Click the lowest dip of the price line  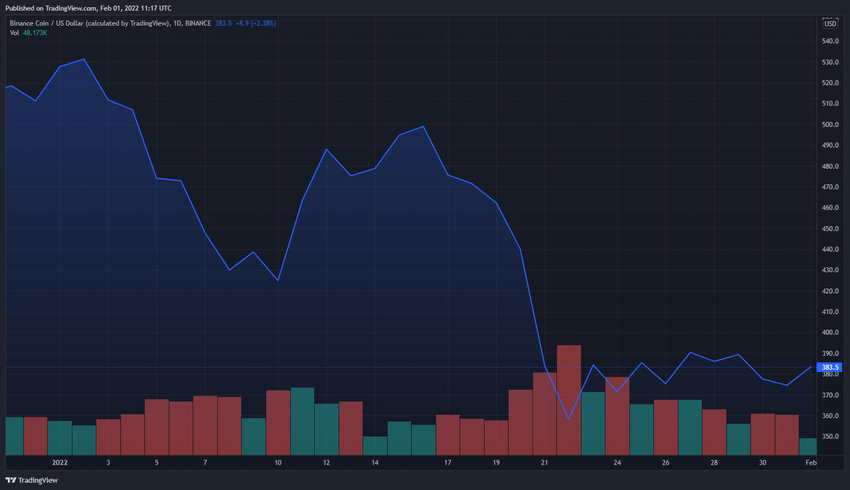[569, 419]
